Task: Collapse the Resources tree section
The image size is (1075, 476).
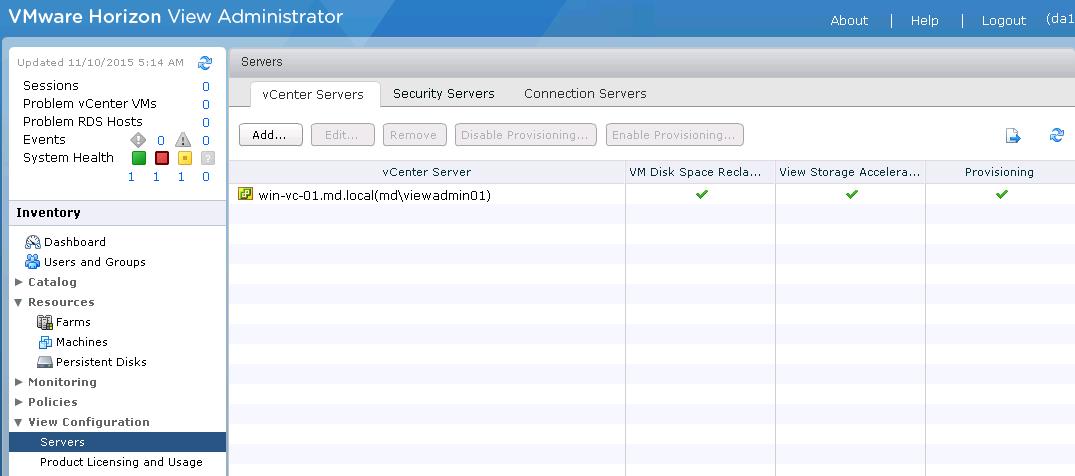Action: 19,302
